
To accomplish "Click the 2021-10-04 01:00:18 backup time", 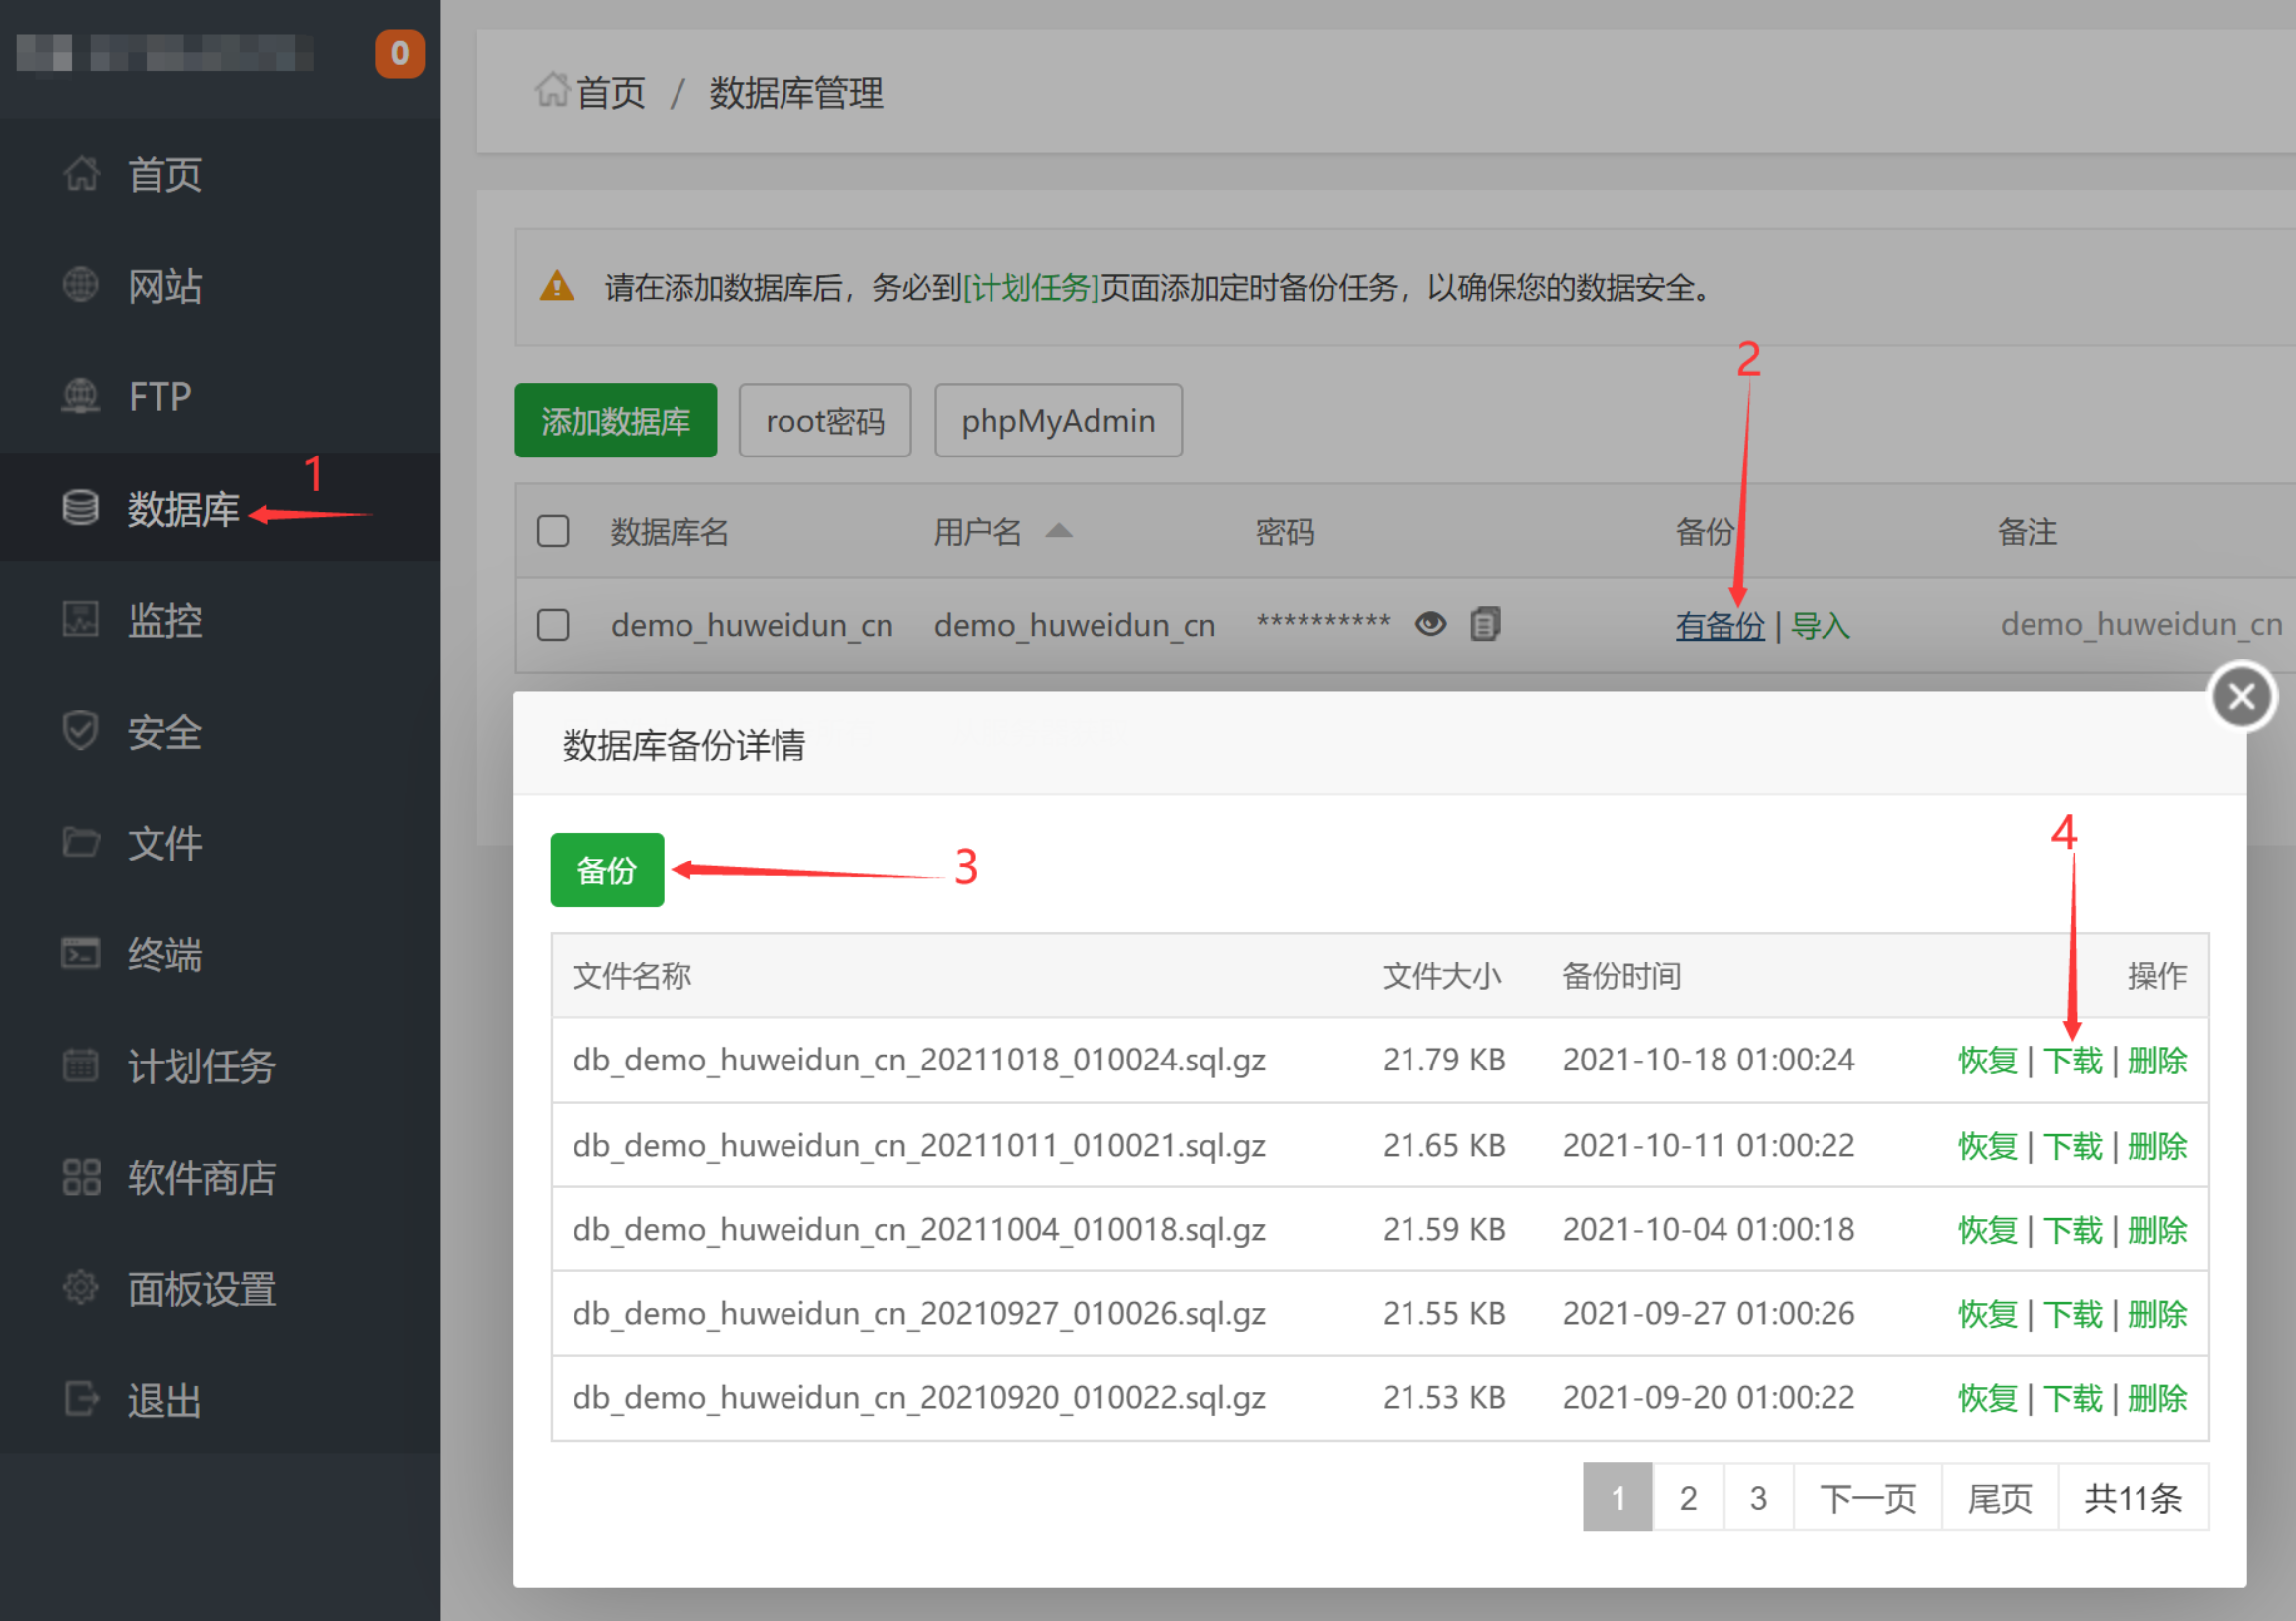I will (x=1708, y=1228).
